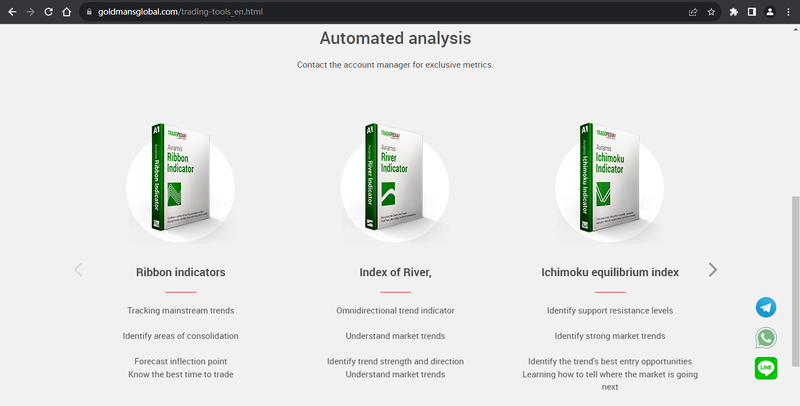Open the user profile menu

[x=770, y=12]
